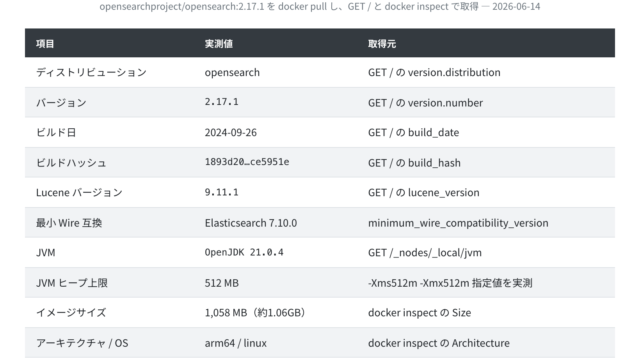The height and width of the screenshot is (360, 640).
Task: Click the 取得元 column header
Action: point(382,44)
